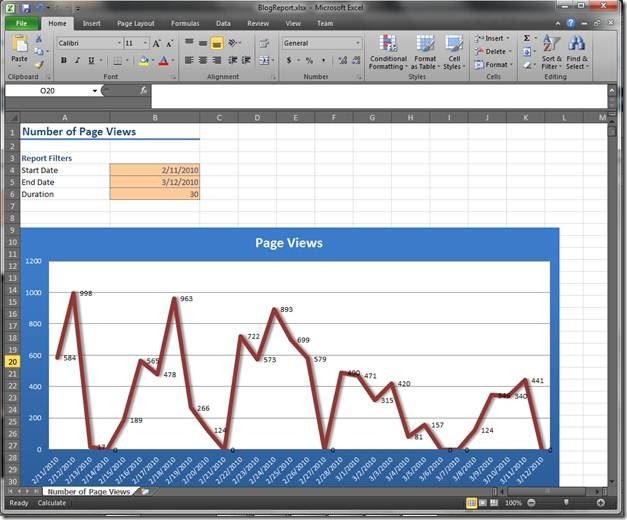This screenshot has height=520, width=627.
Task: Click the Cut scissors icon
Action: pos(39,39)
